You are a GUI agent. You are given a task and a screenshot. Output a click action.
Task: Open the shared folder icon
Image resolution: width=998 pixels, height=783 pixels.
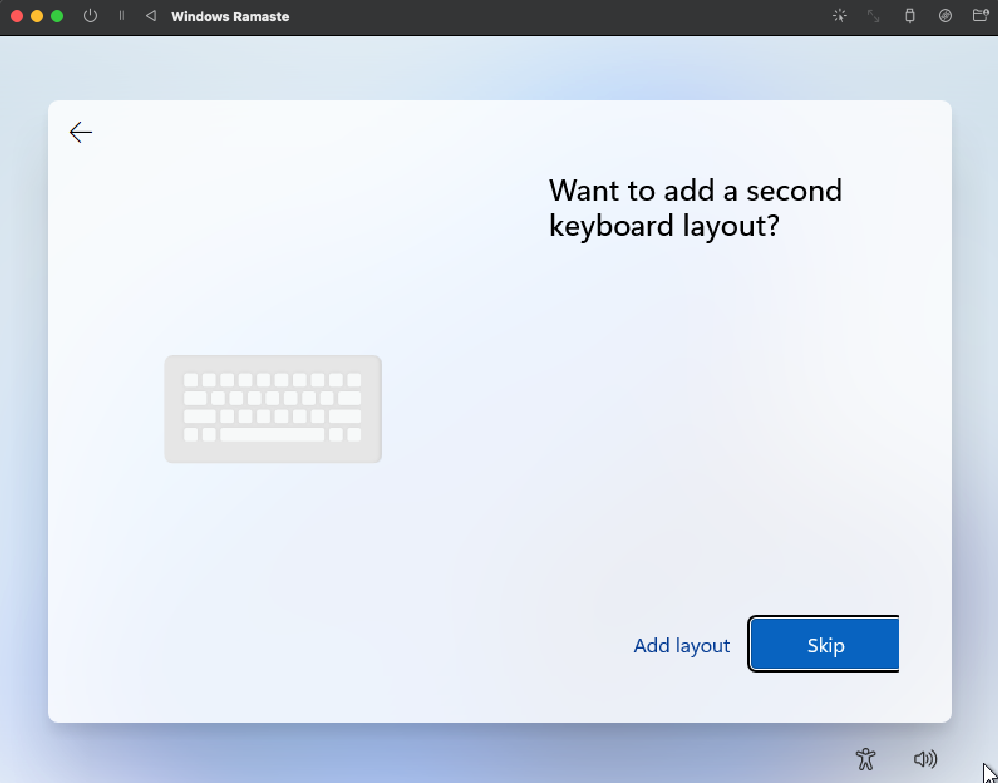(981, 15)
